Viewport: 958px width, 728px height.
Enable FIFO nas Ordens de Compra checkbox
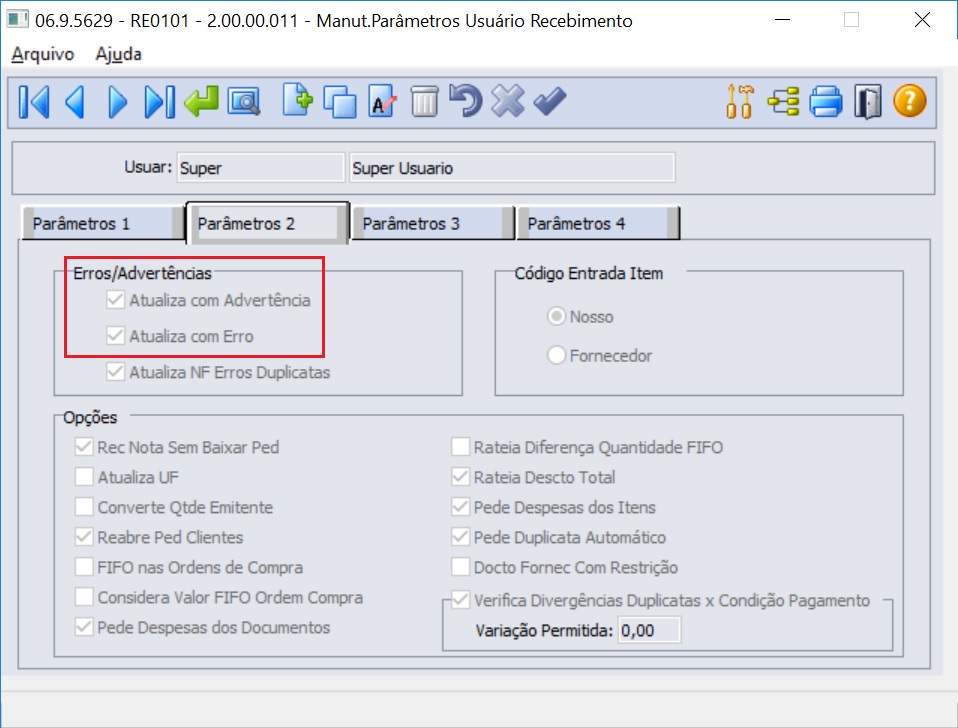click(x=84, y=567)
